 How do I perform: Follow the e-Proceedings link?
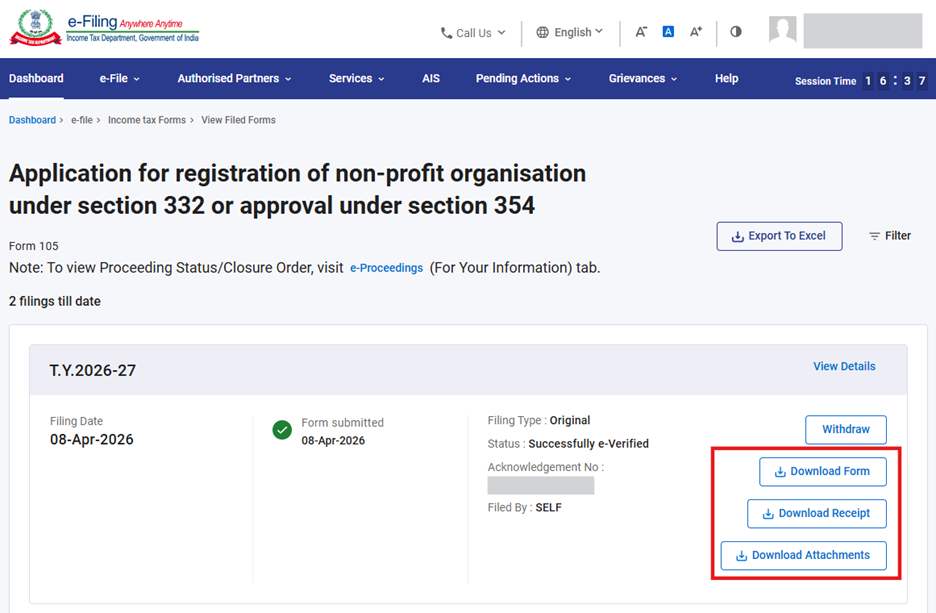(386, 269)
